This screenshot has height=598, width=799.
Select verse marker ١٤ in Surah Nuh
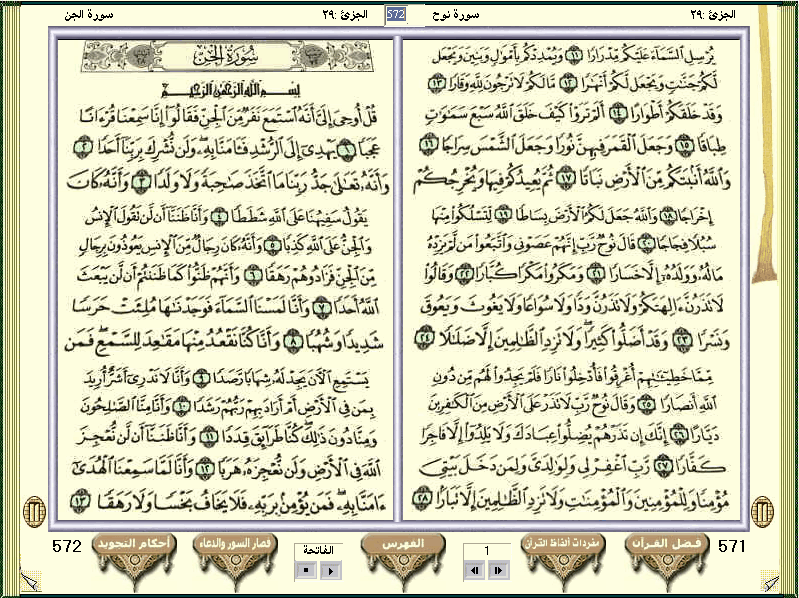618,114
